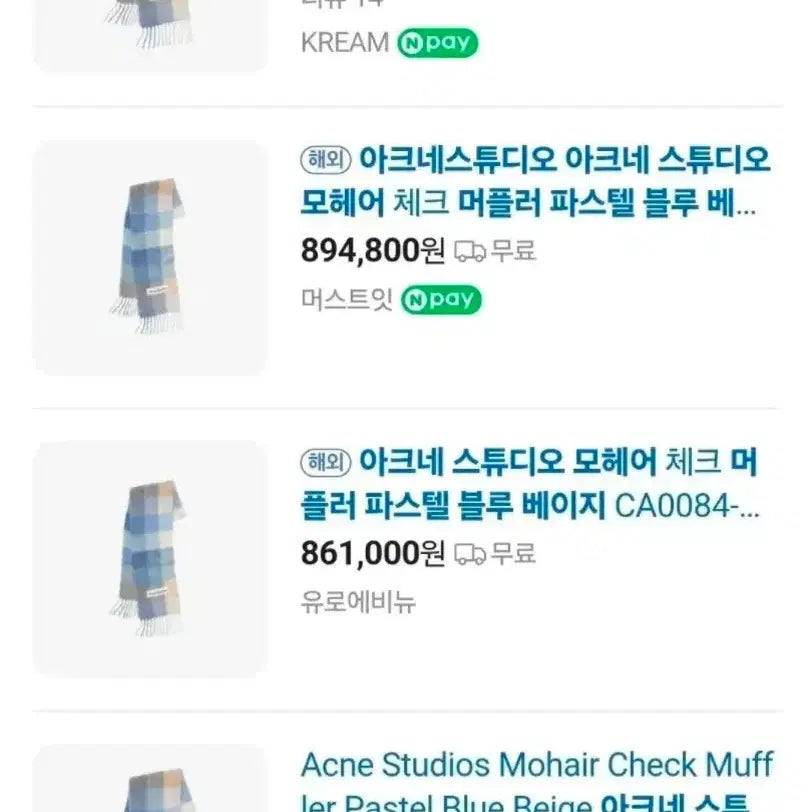
Task: Open the 아크네스튜디오 아크네 스튜디오 모헤어 listing title
Action: [535, 181]
